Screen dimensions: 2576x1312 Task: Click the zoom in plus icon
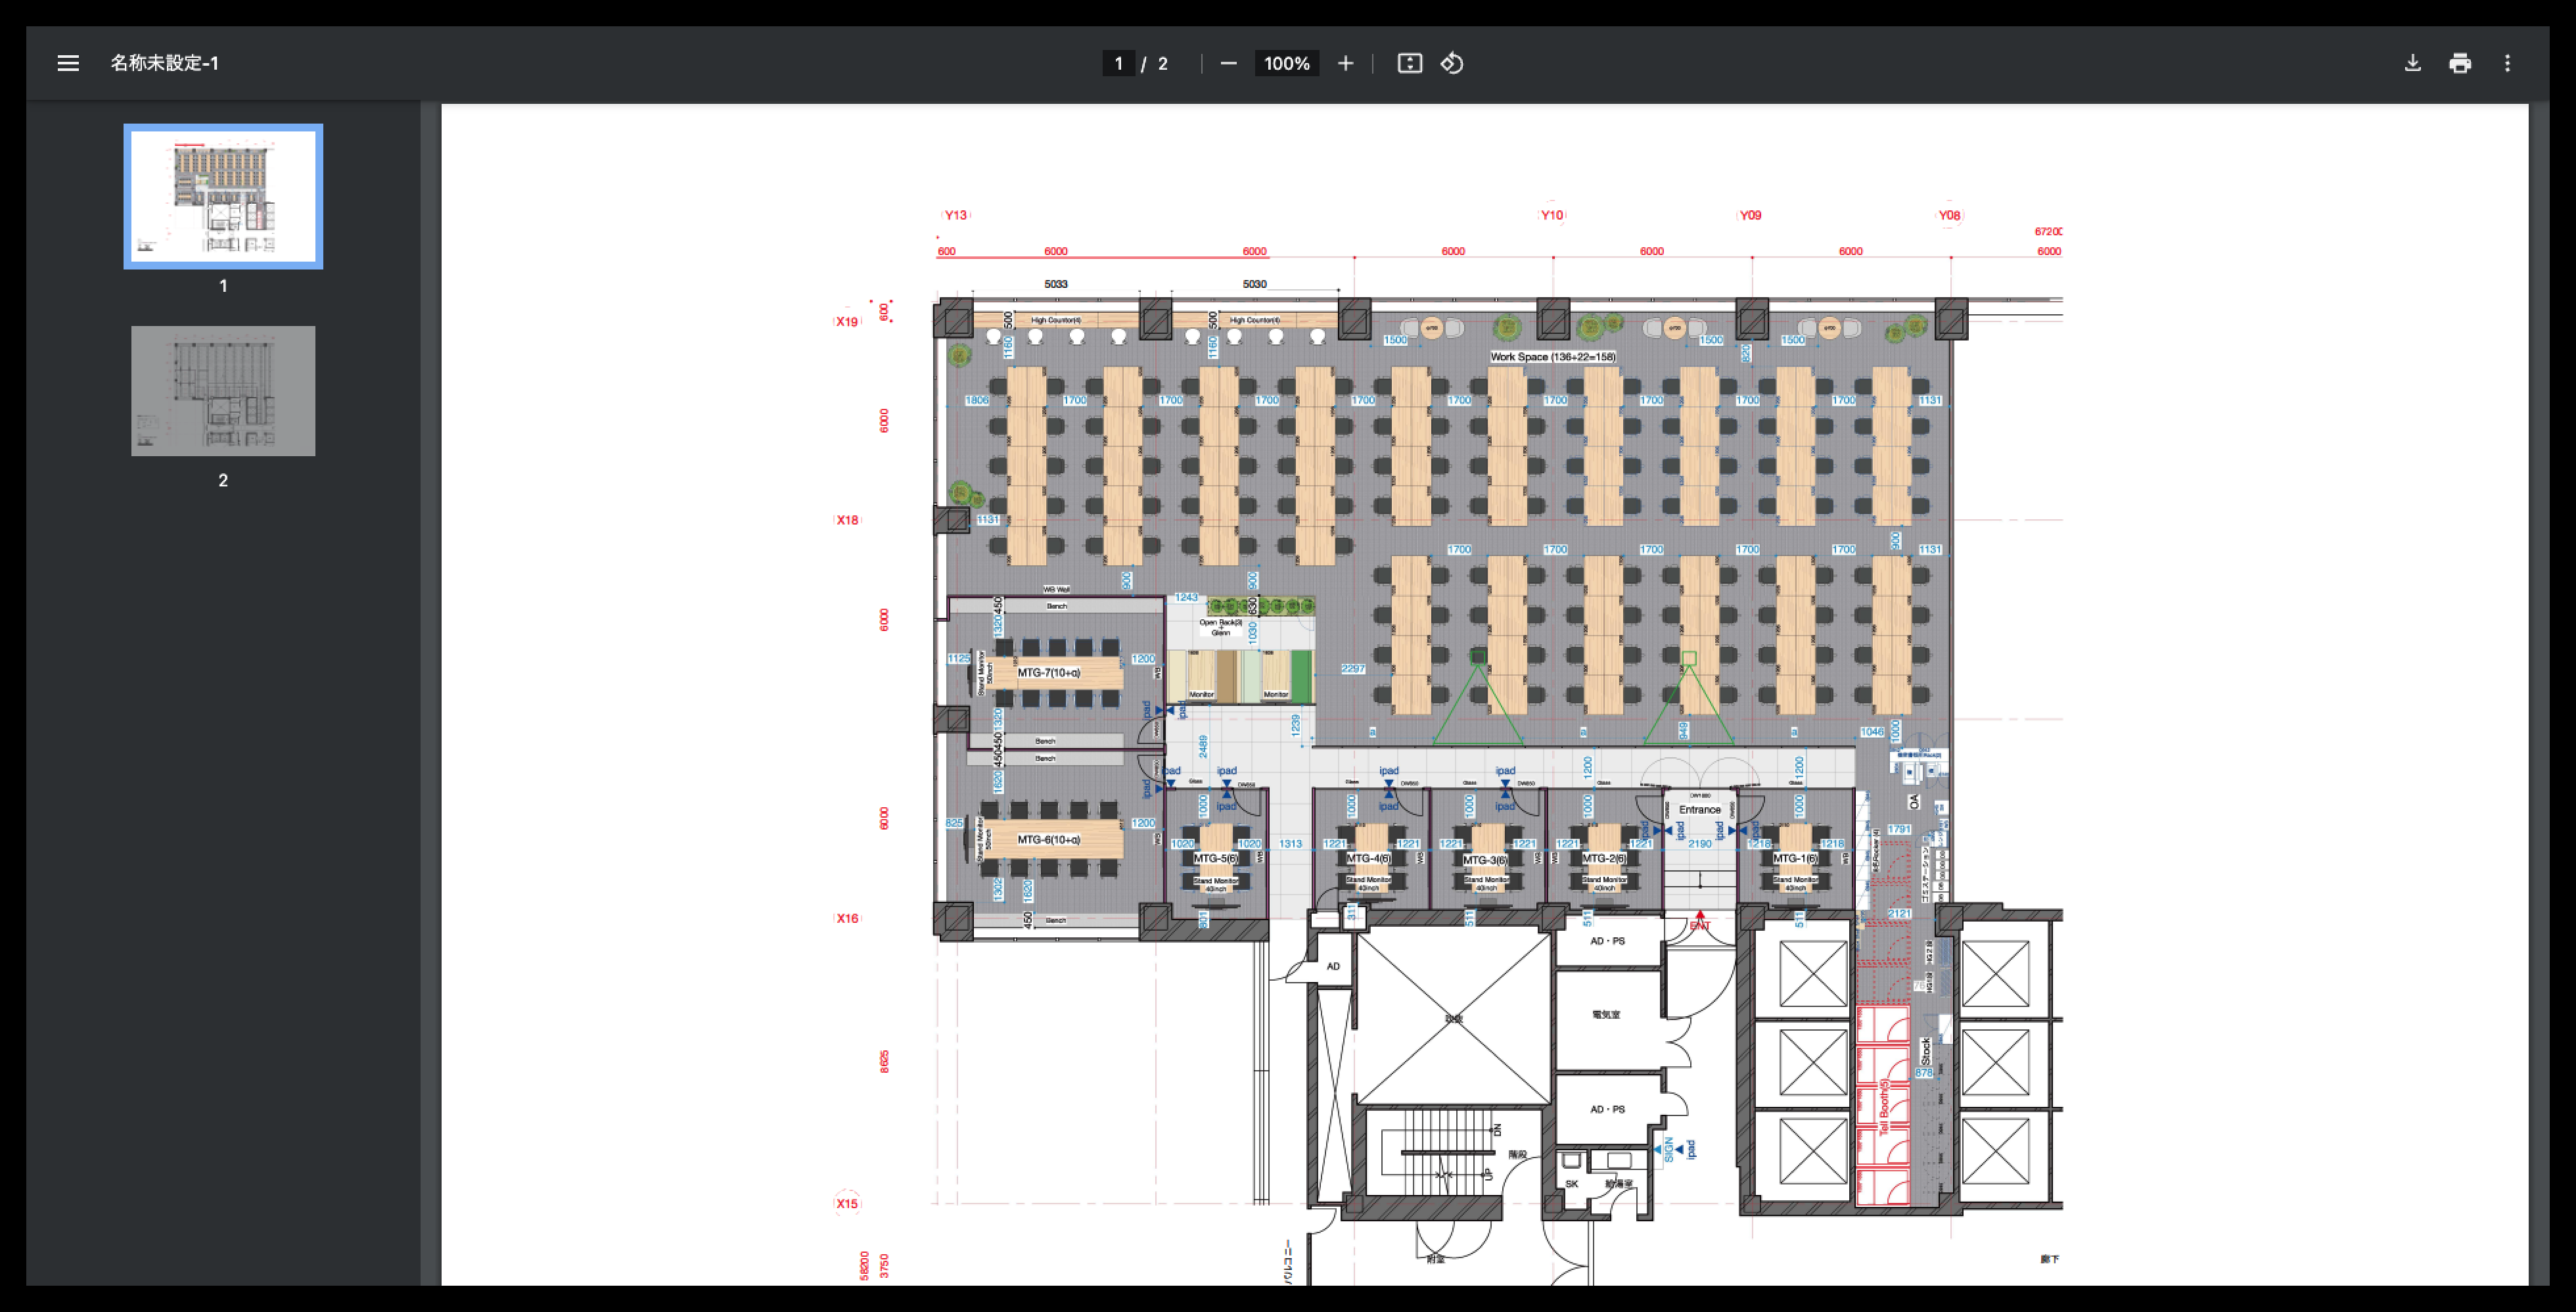[1345, 63]
